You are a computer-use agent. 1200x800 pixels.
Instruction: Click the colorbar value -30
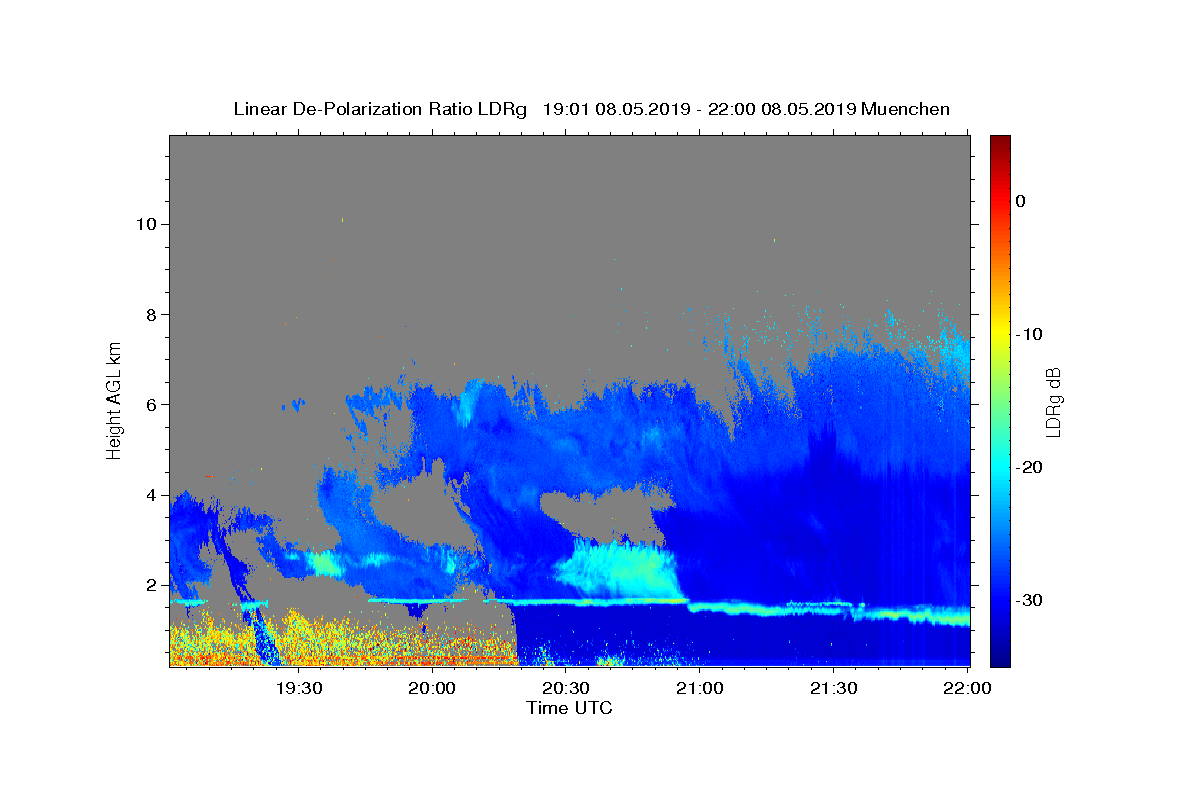tap(1030, 600)
